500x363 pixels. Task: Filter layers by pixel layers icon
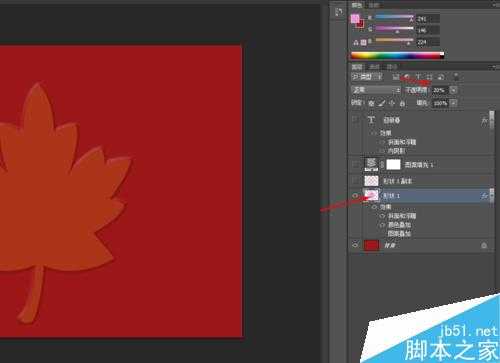[x=396, y=77]
